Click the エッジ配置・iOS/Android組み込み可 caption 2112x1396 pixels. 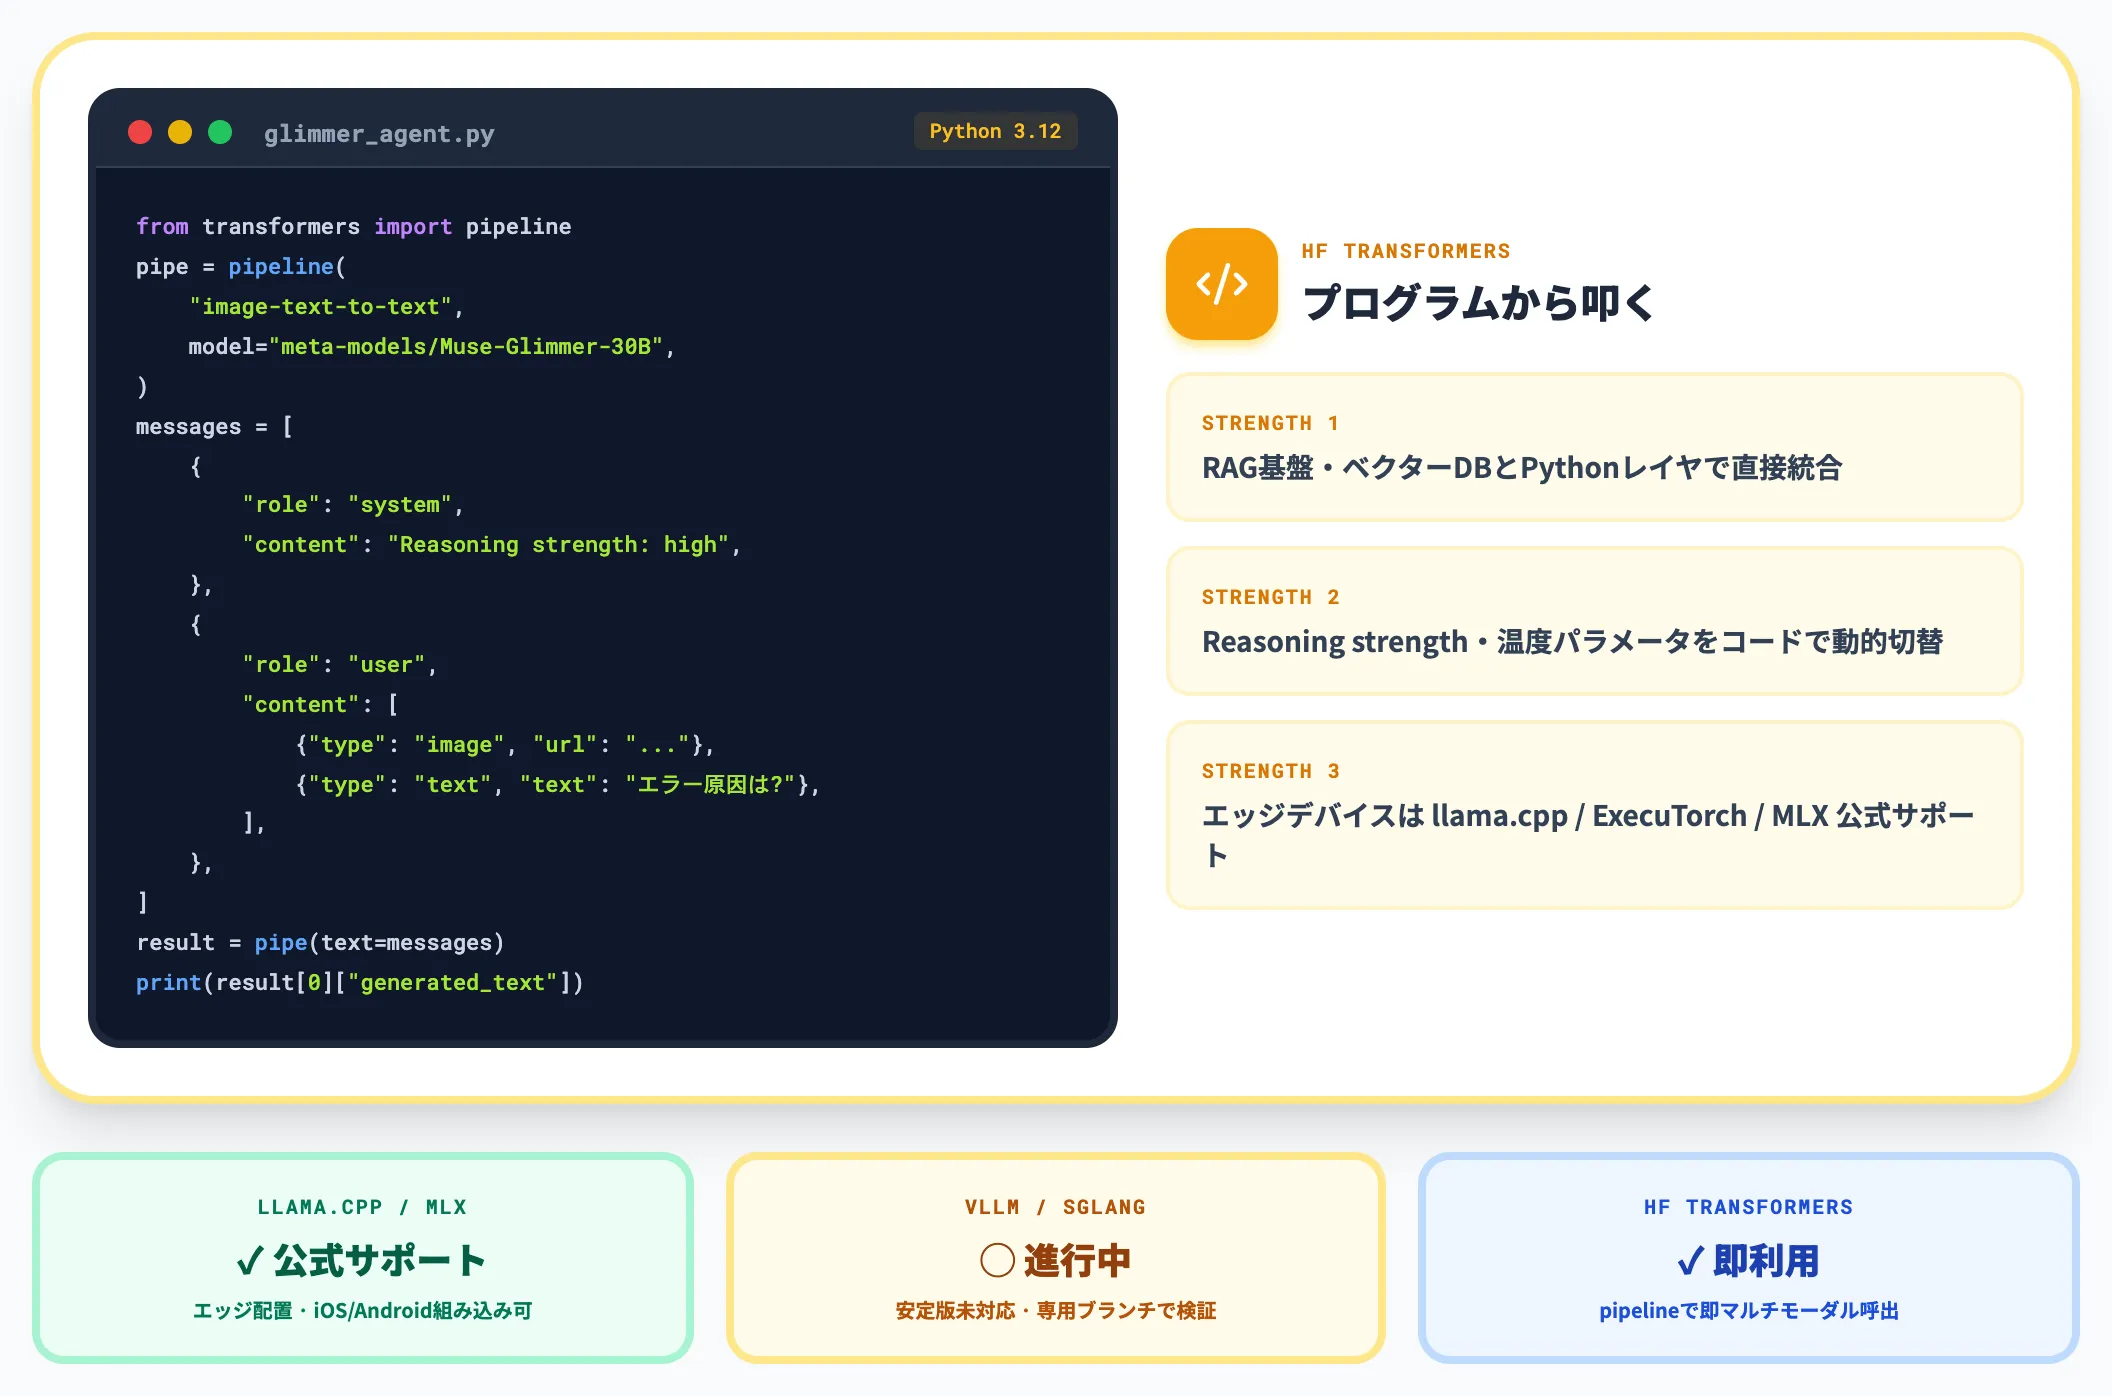(x=363, y=1311)
